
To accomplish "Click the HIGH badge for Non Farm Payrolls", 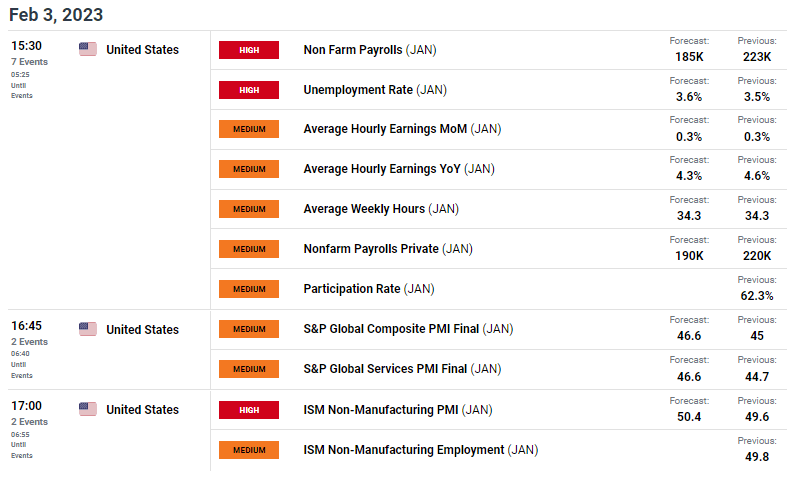I will [x=248, y=50].
